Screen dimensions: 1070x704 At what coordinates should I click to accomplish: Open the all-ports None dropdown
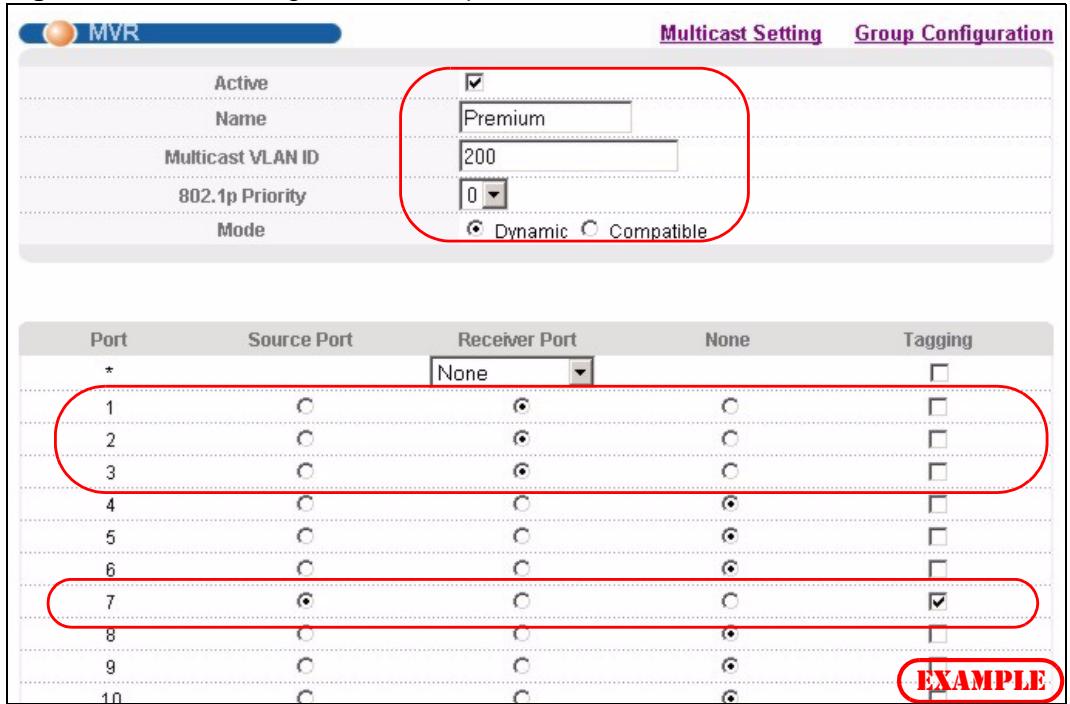[x=512, y=372]
